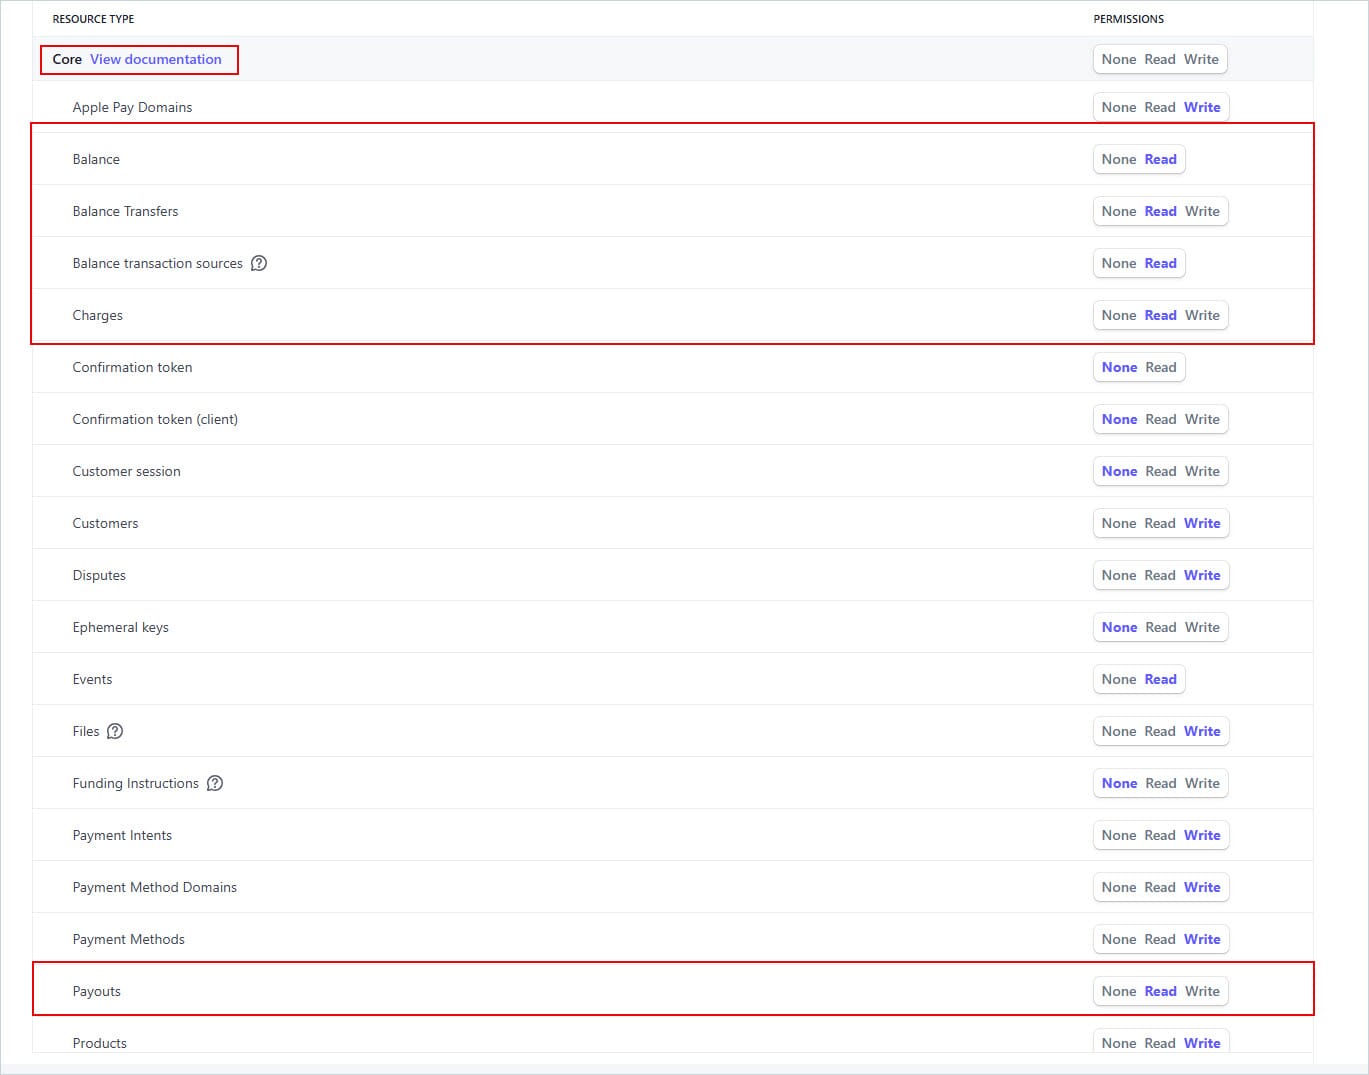This screenshot has height=1075, width=1369.
Task: Open the Core View documentation link
Action: pyautogui.click(x=156, y=59)
